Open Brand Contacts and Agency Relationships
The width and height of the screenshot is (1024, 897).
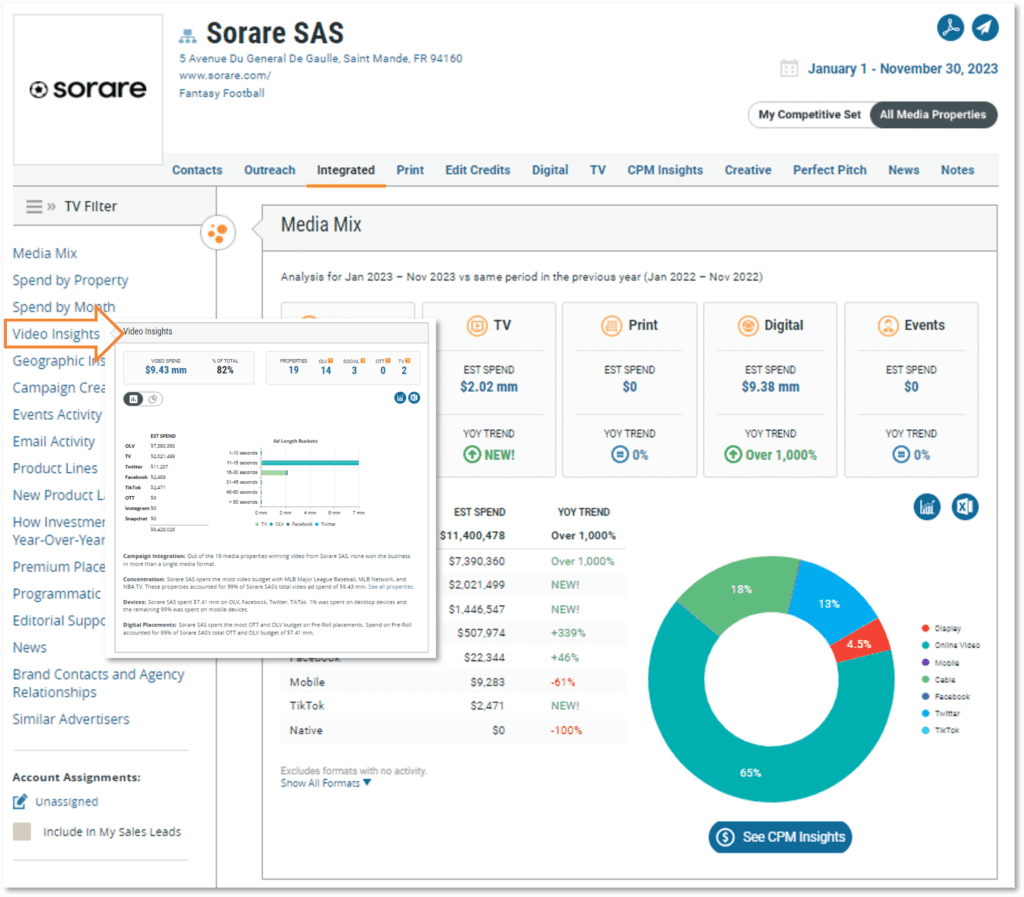click(x=99, y=683)
